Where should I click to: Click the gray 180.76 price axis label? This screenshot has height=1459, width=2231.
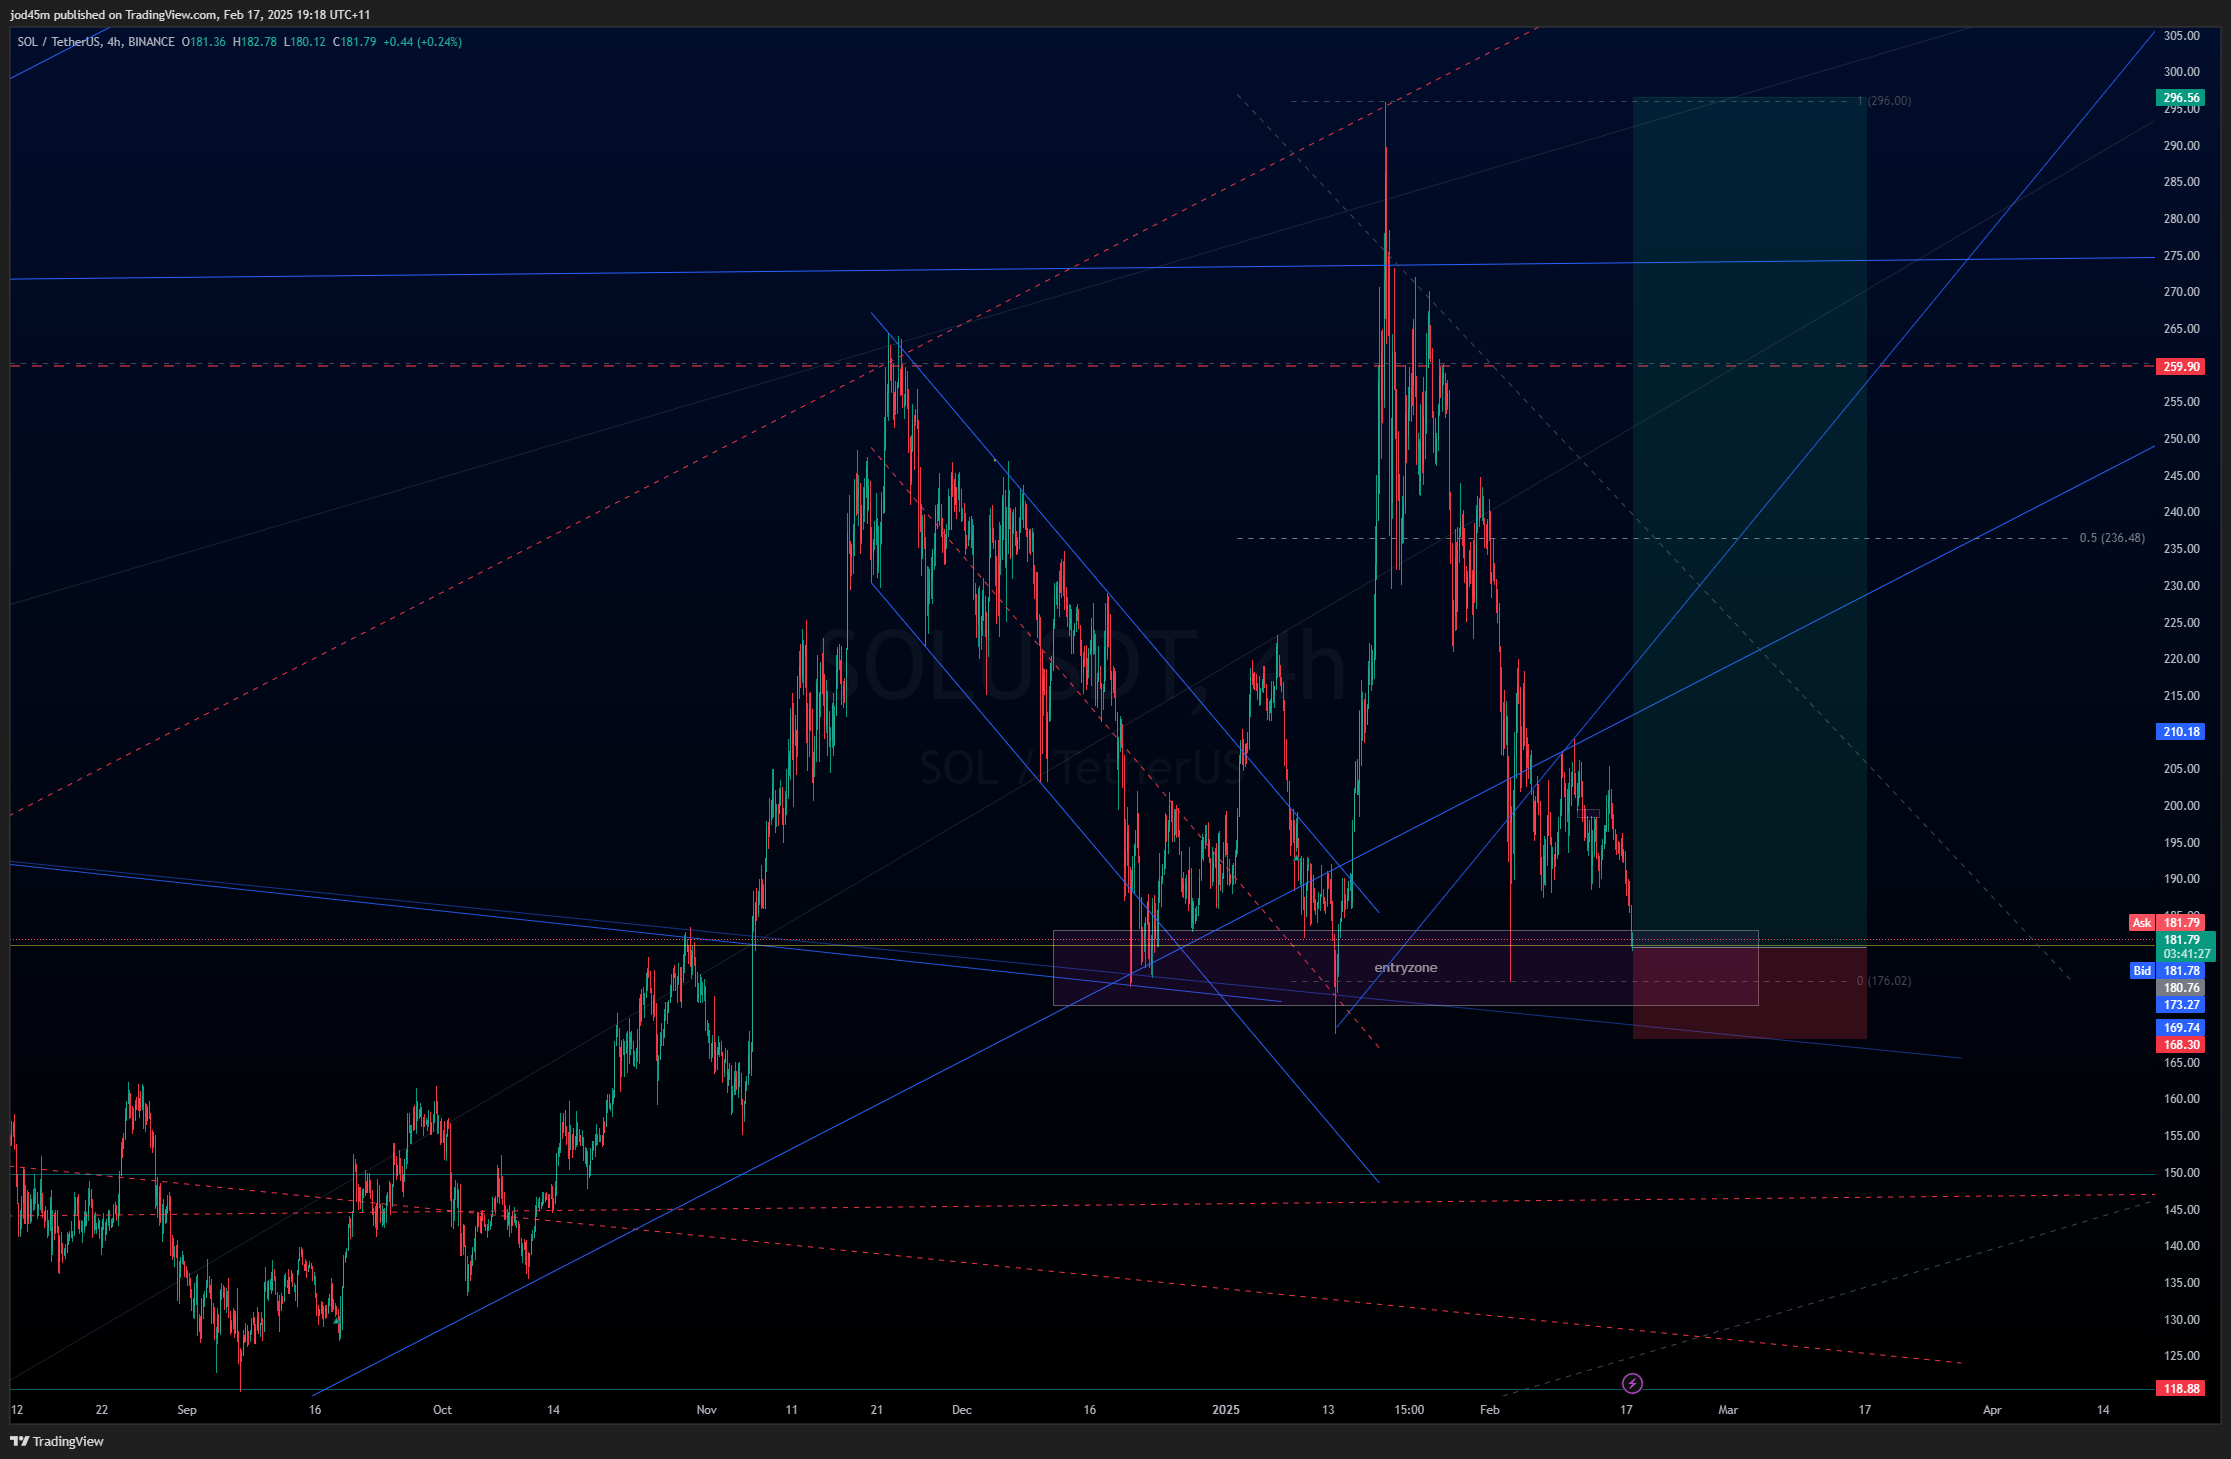coord(2181,988)
